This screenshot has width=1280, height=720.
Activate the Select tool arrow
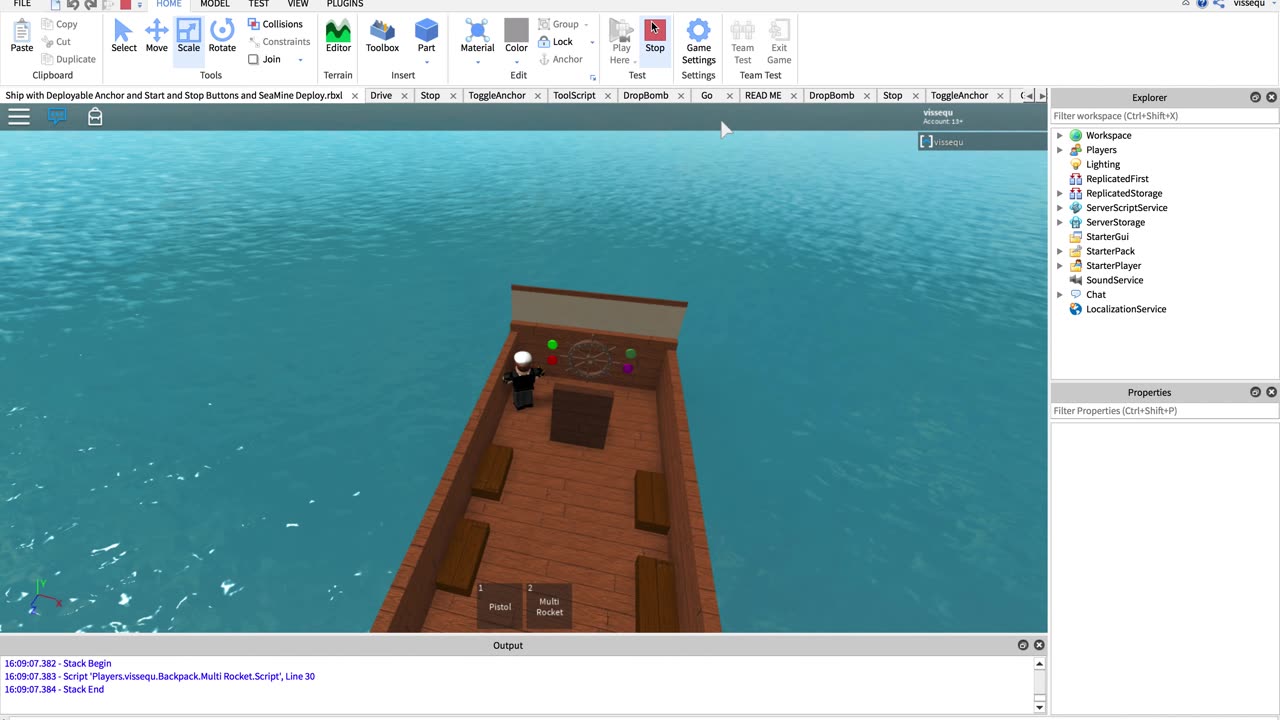(x=124, y=36)
